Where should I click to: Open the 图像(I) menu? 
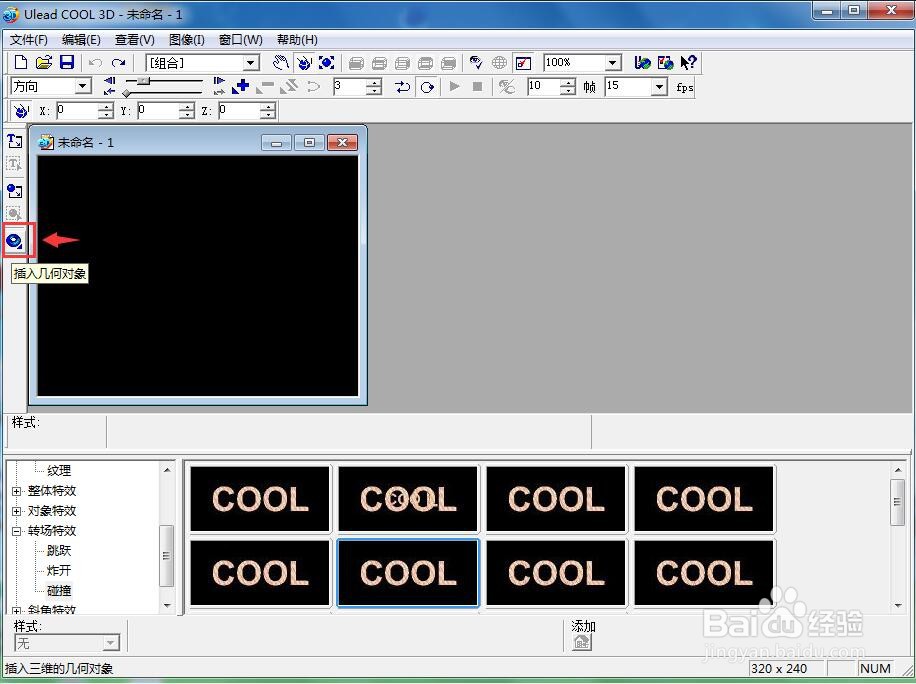coord(186,40)
